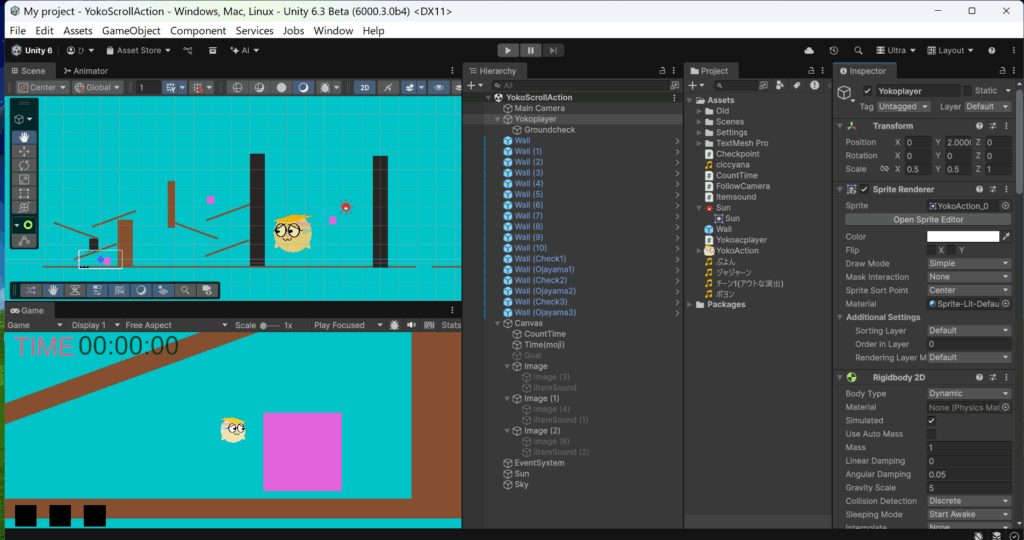This screenshot has width=1024, height=540.
Task: Select the Rect tool in Scene overlay
Action: [x=24, y=193]
